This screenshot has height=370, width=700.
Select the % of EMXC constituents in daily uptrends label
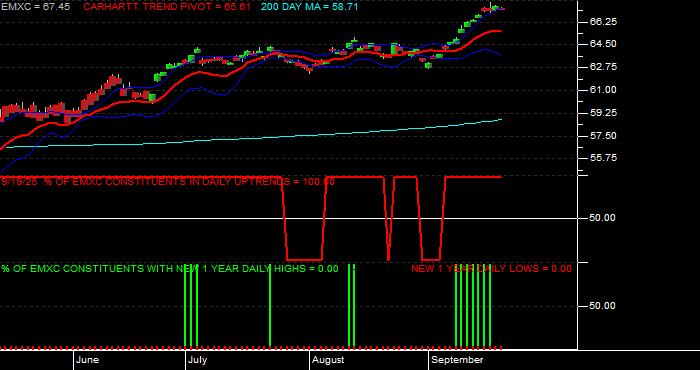point(168,182)
